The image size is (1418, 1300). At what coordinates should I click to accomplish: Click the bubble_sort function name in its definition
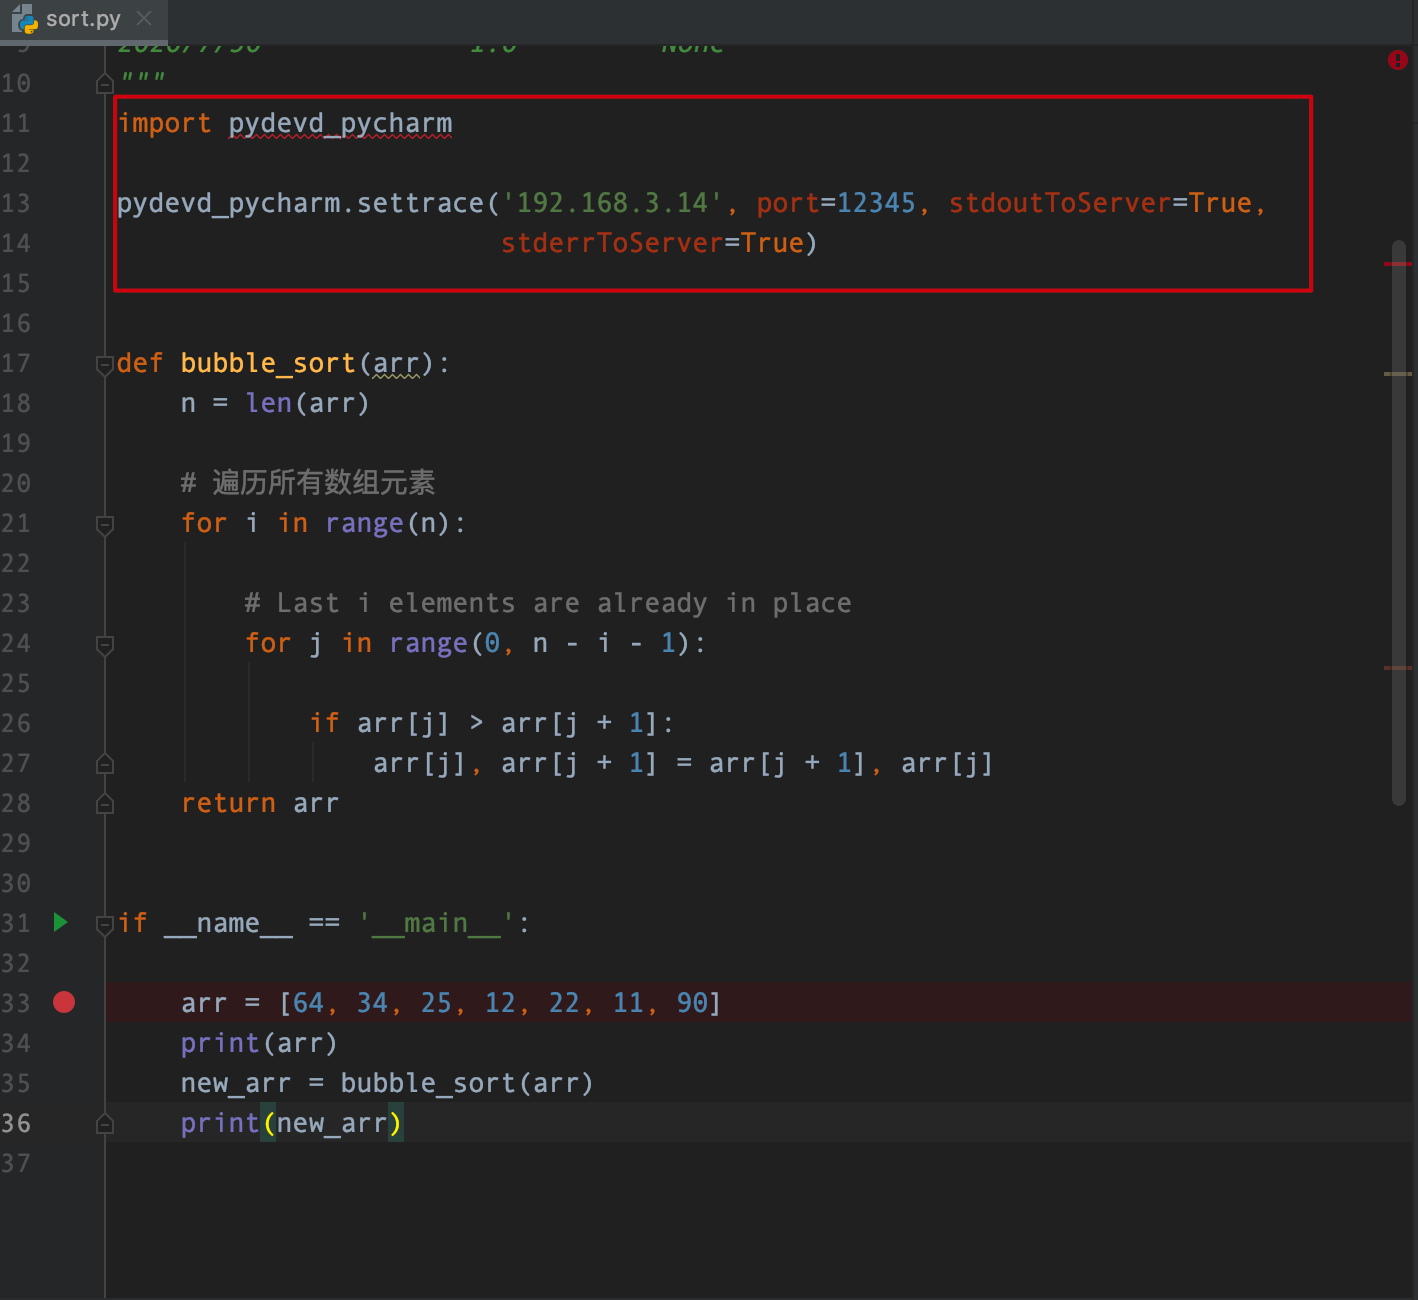coord(268,363)
